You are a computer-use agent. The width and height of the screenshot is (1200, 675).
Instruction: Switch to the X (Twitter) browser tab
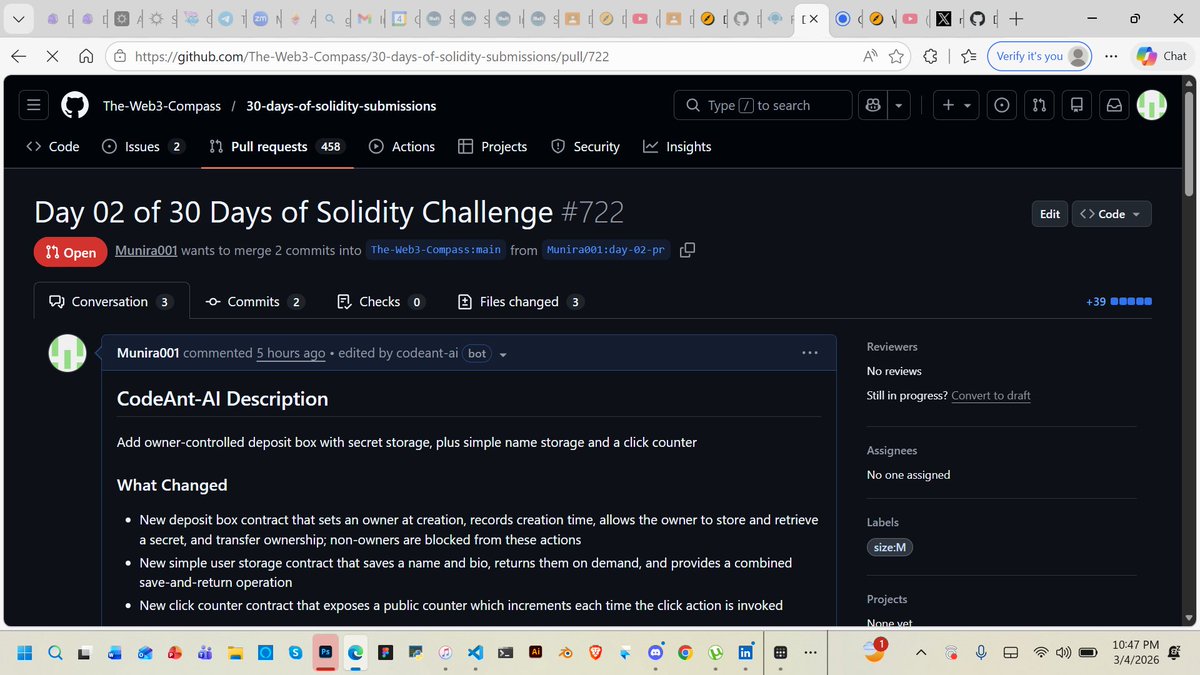pos(943,19)
